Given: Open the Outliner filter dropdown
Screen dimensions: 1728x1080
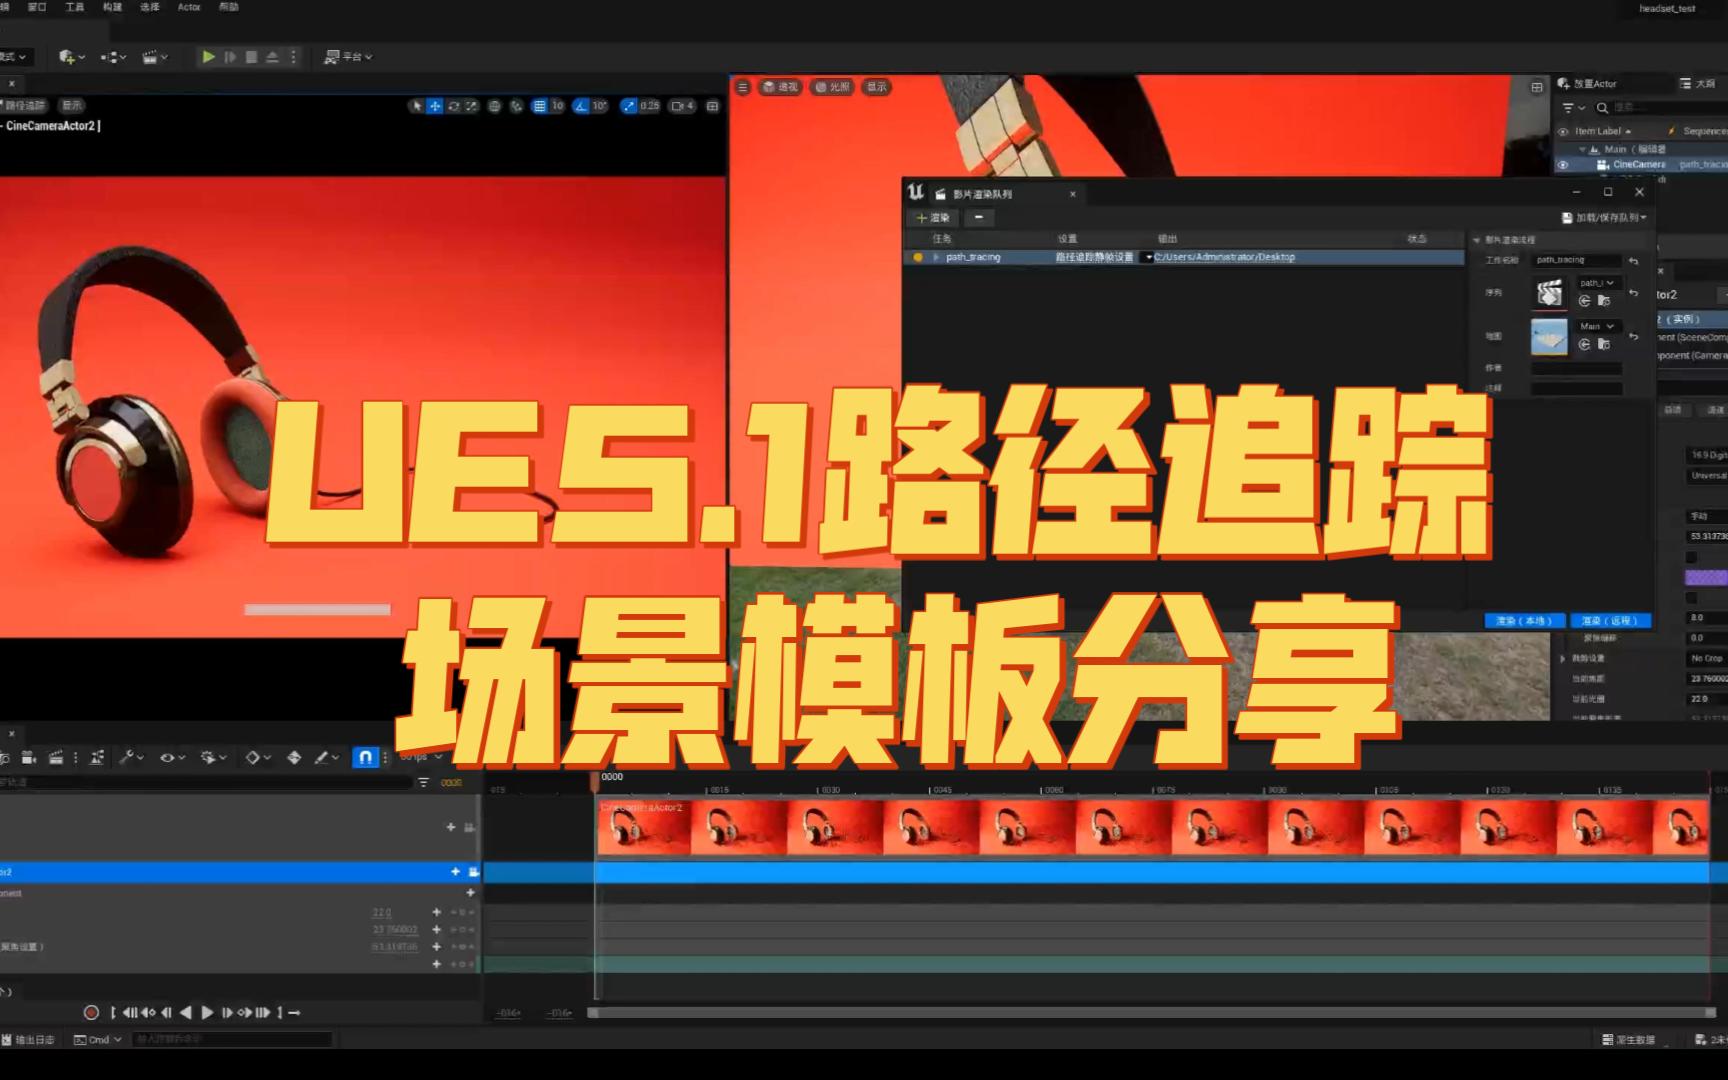Looking at the screenshot, I should coord(1573,108).
